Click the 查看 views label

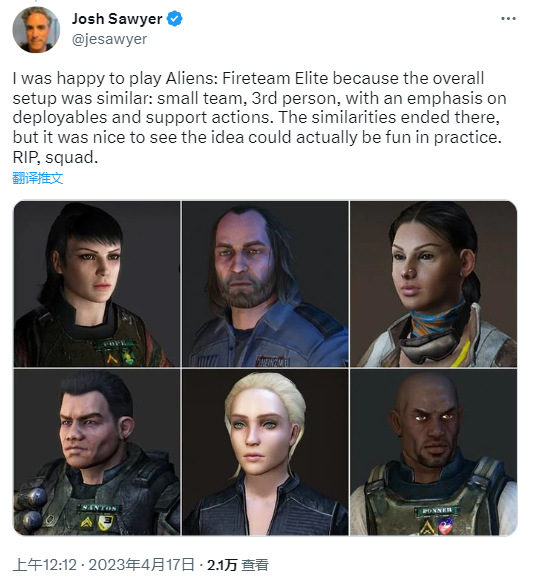click(x=255, y=565)
